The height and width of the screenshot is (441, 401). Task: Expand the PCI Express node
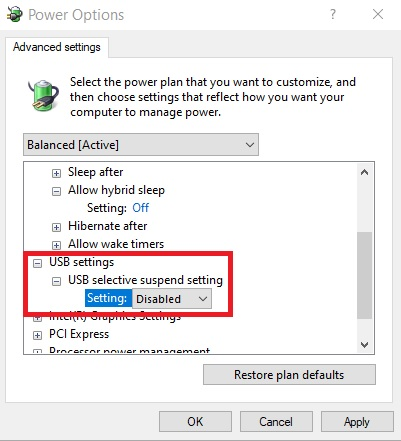point(38,335)
